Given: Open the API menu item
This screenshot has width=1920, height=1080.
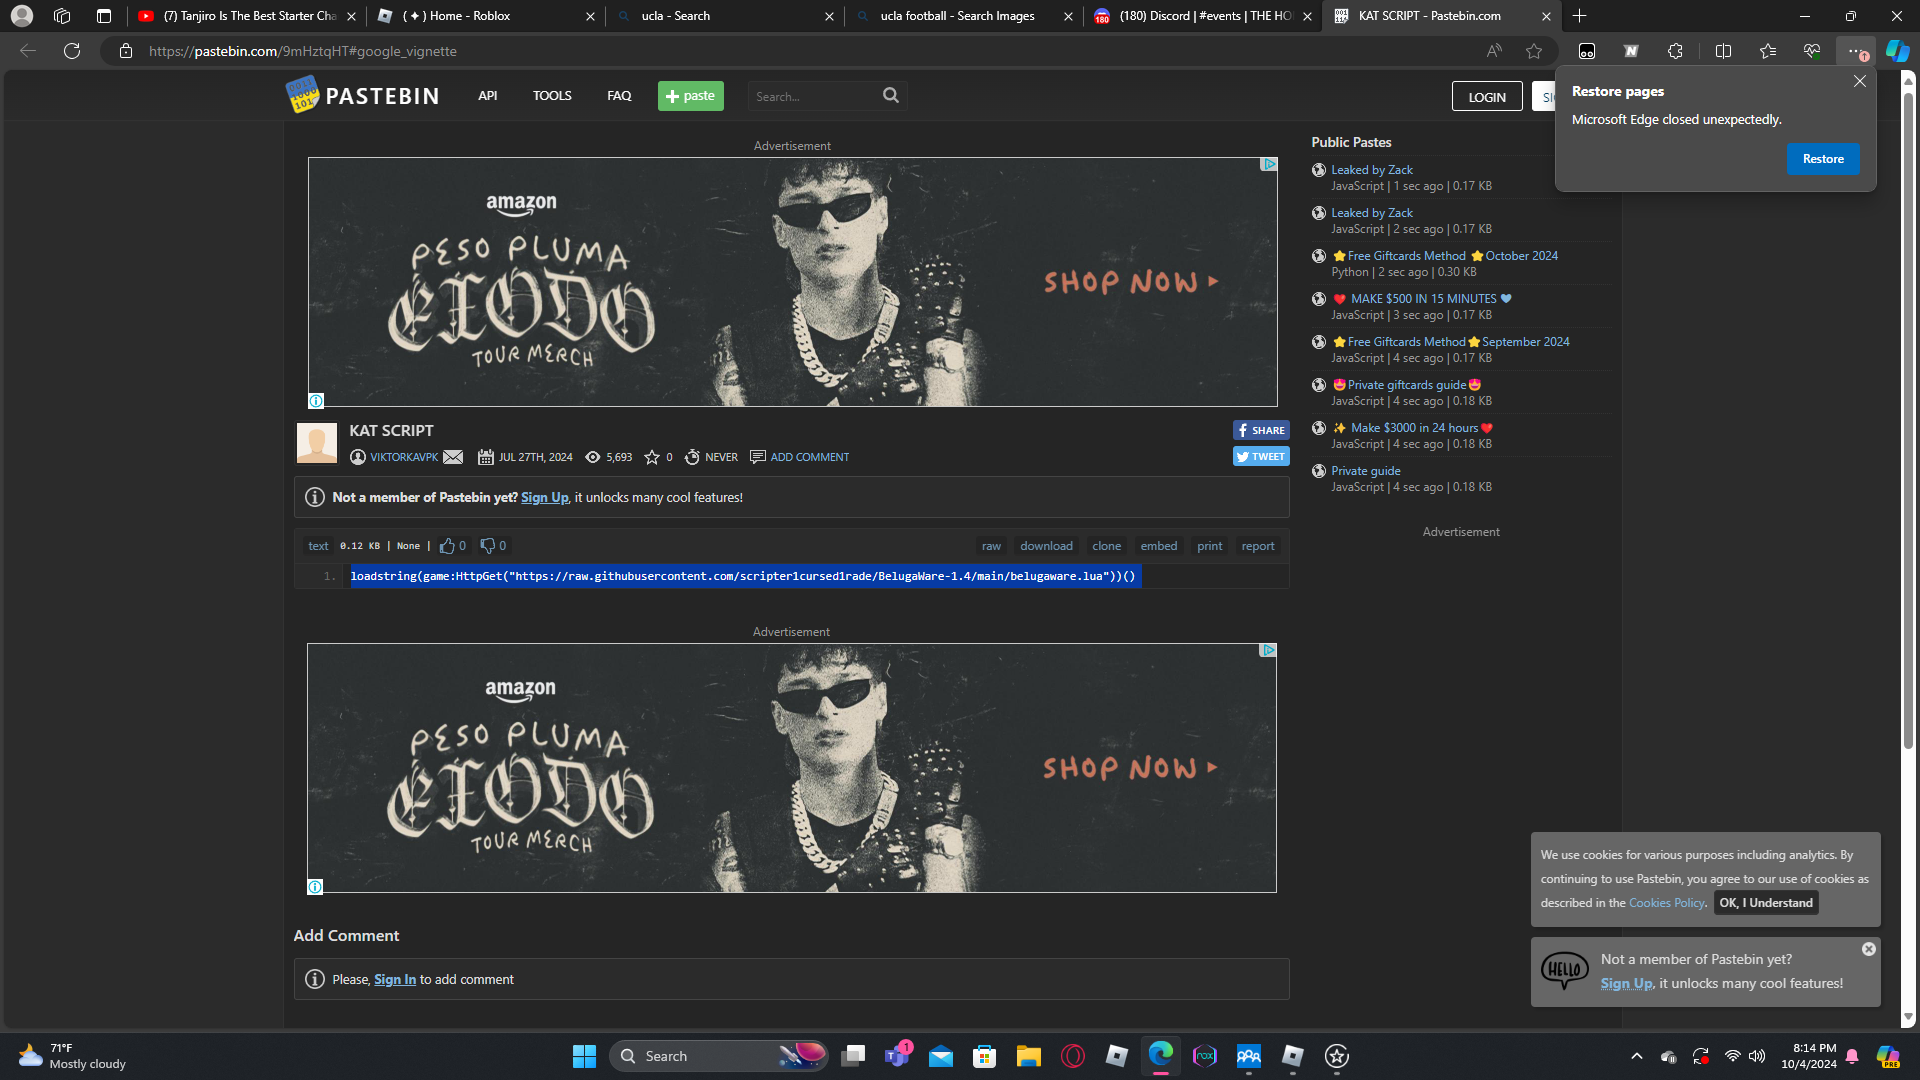Looking at the screenshot, I should [487, 96].
